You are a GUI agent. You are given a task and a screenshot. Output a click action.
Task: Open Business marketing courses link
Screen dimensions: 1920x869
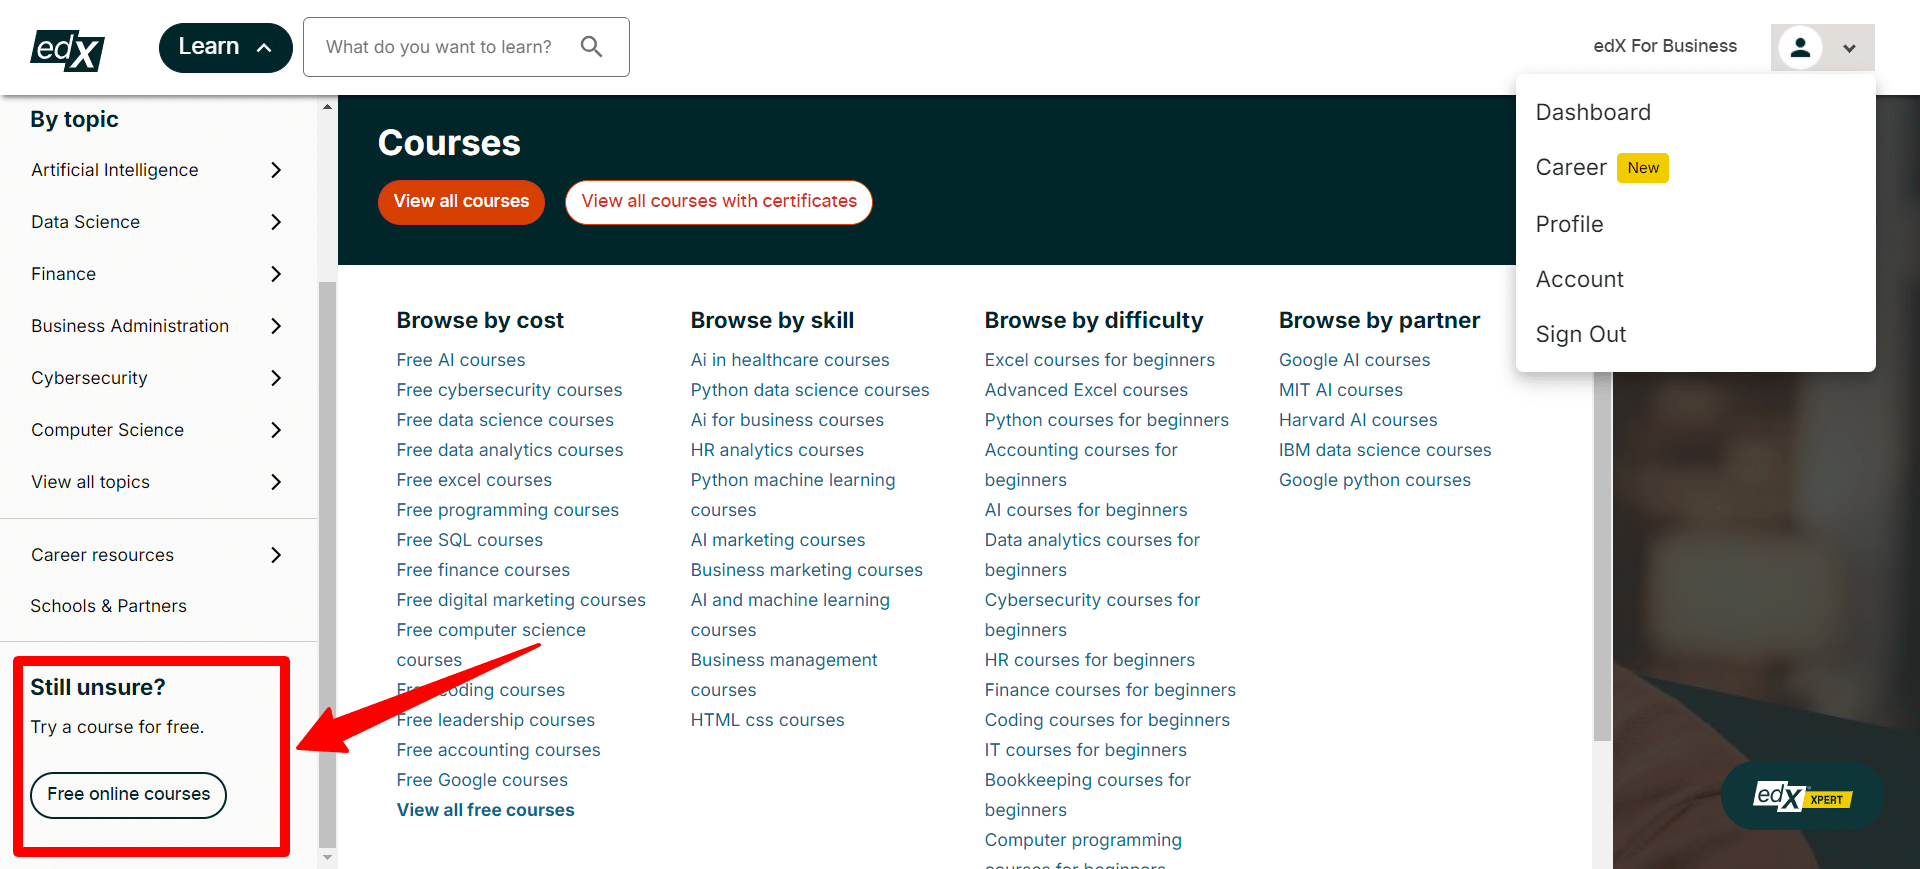click(807, 570)
